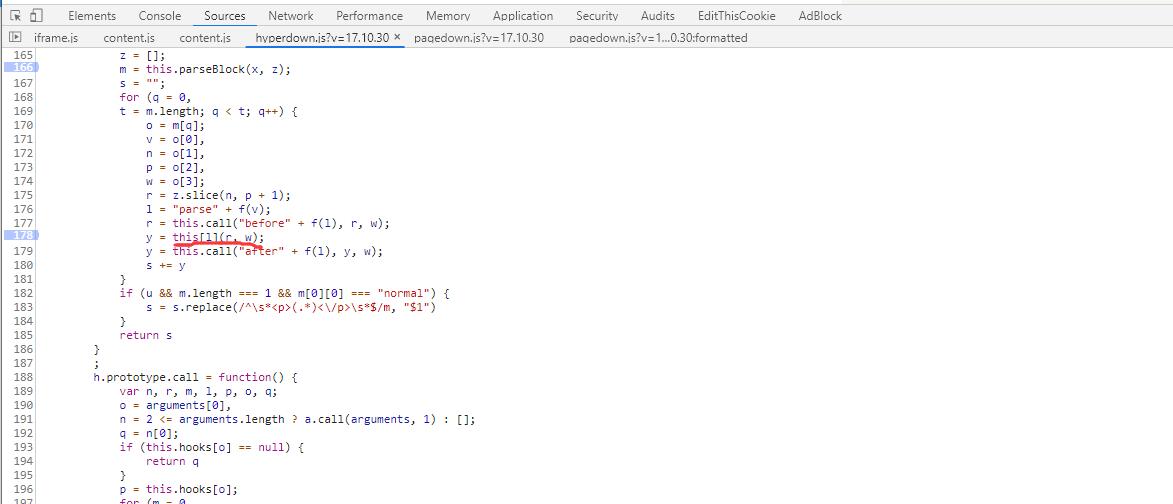Open the Network panel
Viewport: 1173px width, 504px height.
[290, 16]
